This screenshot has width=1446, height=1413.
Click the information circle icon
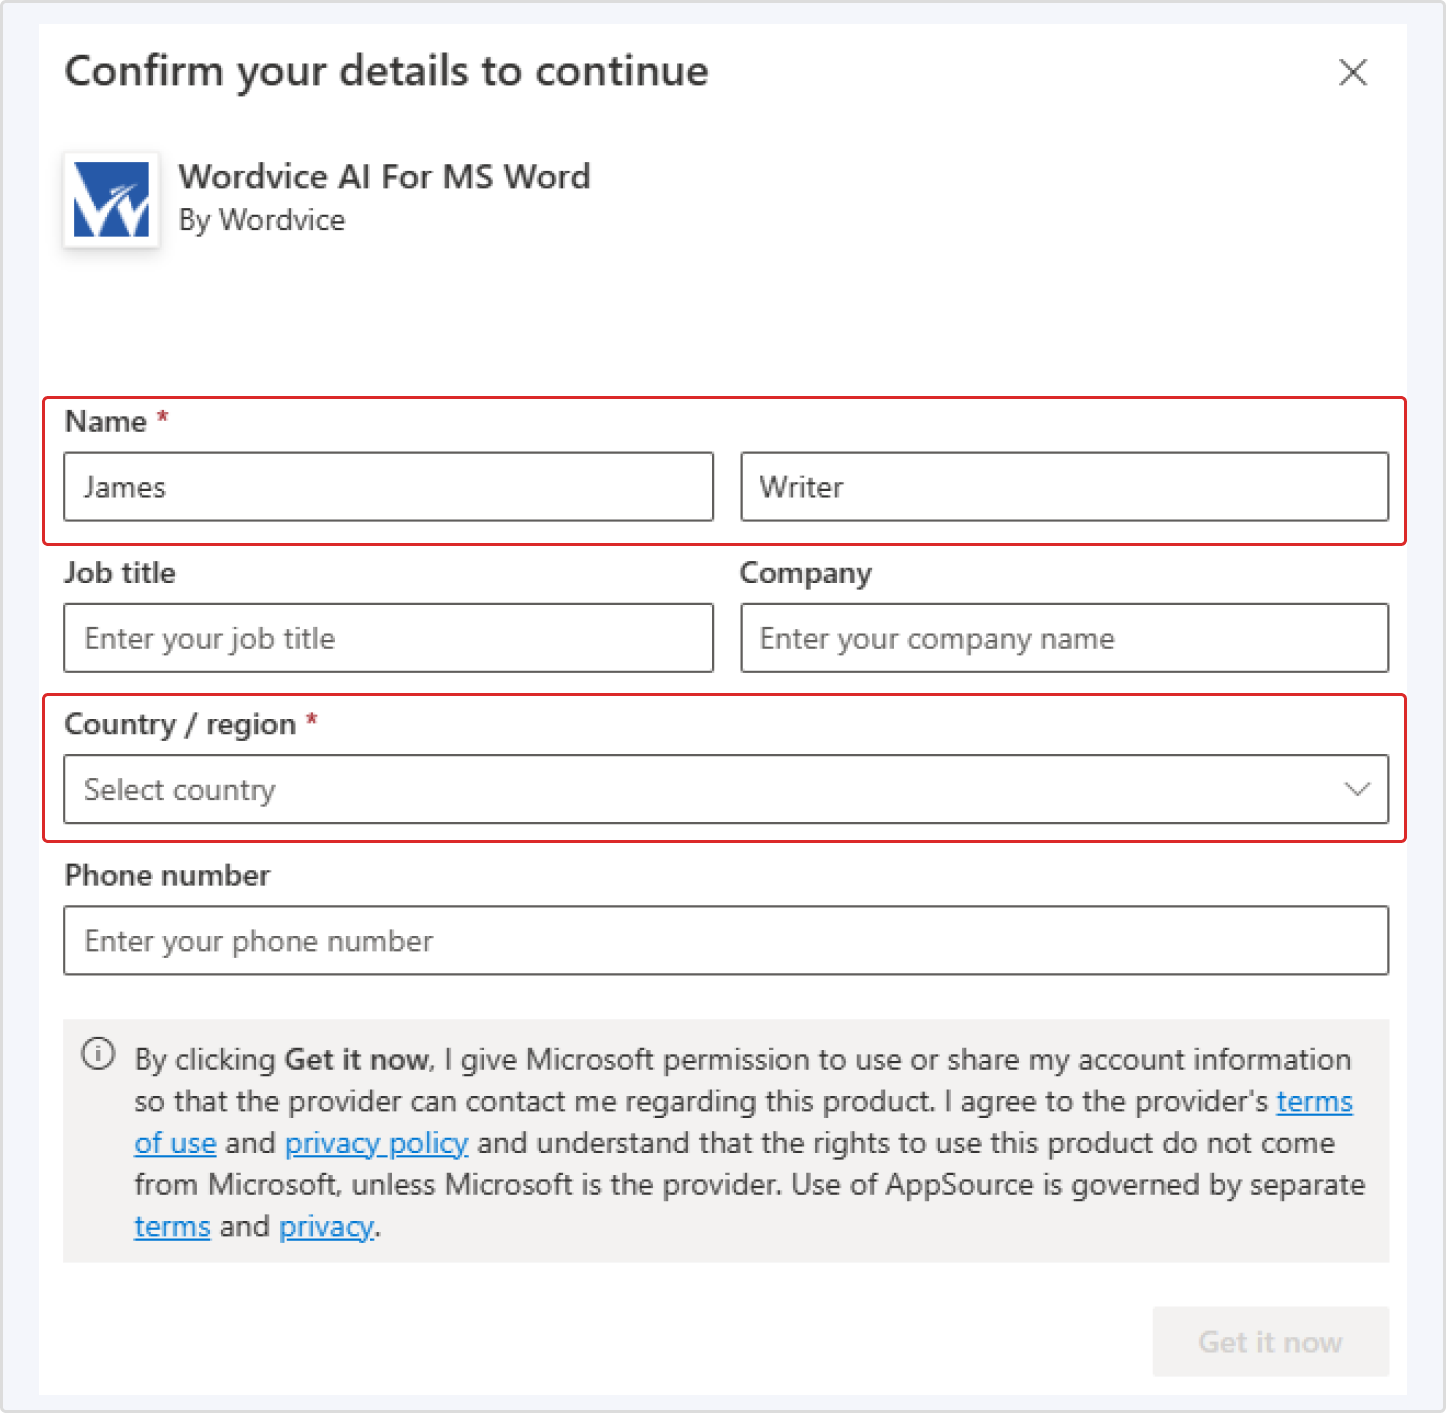coord(97,1055)
